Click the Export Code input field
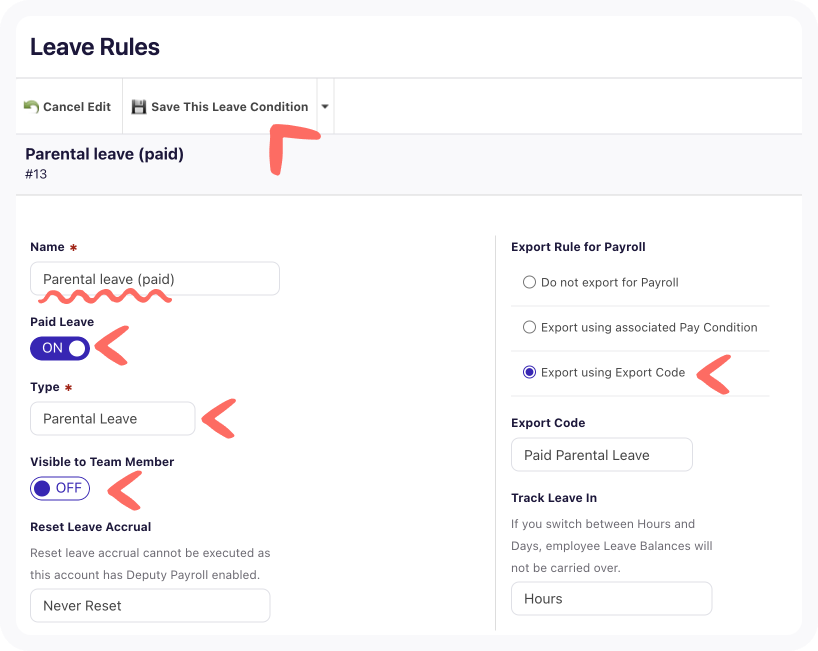The width and height of the screenshot is (818, 651). click(x=602, y=454)
